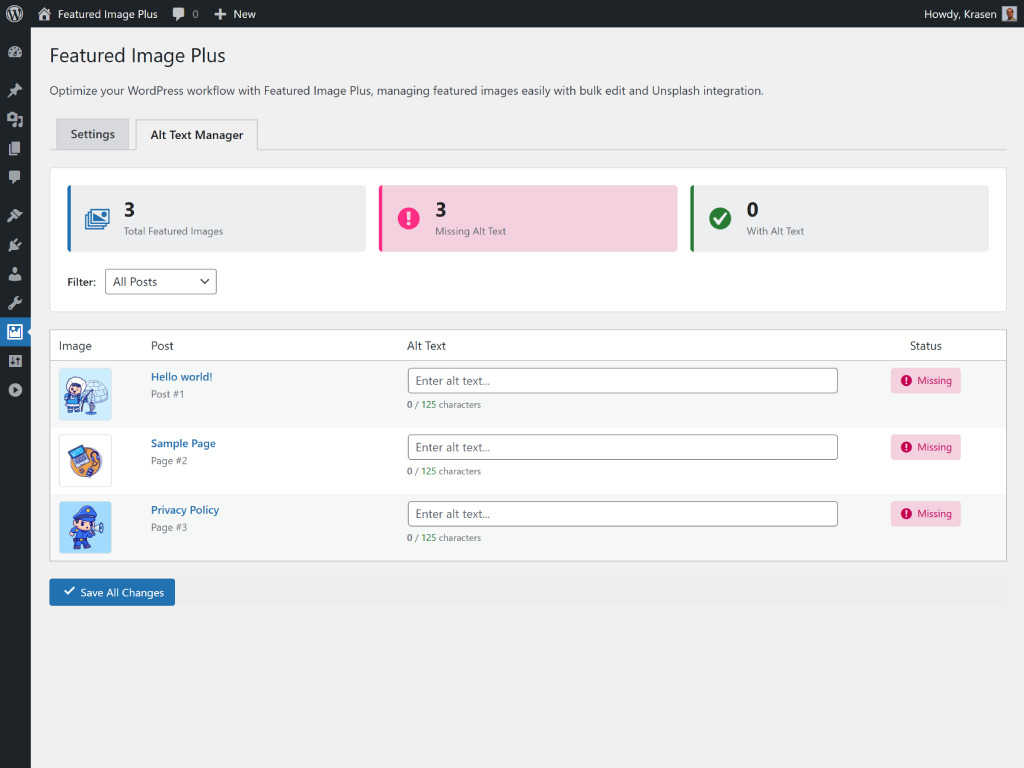Focus the alt text field for Sample Page
Viewport: 1024px width, 768px height.
[x=622, y=447]
